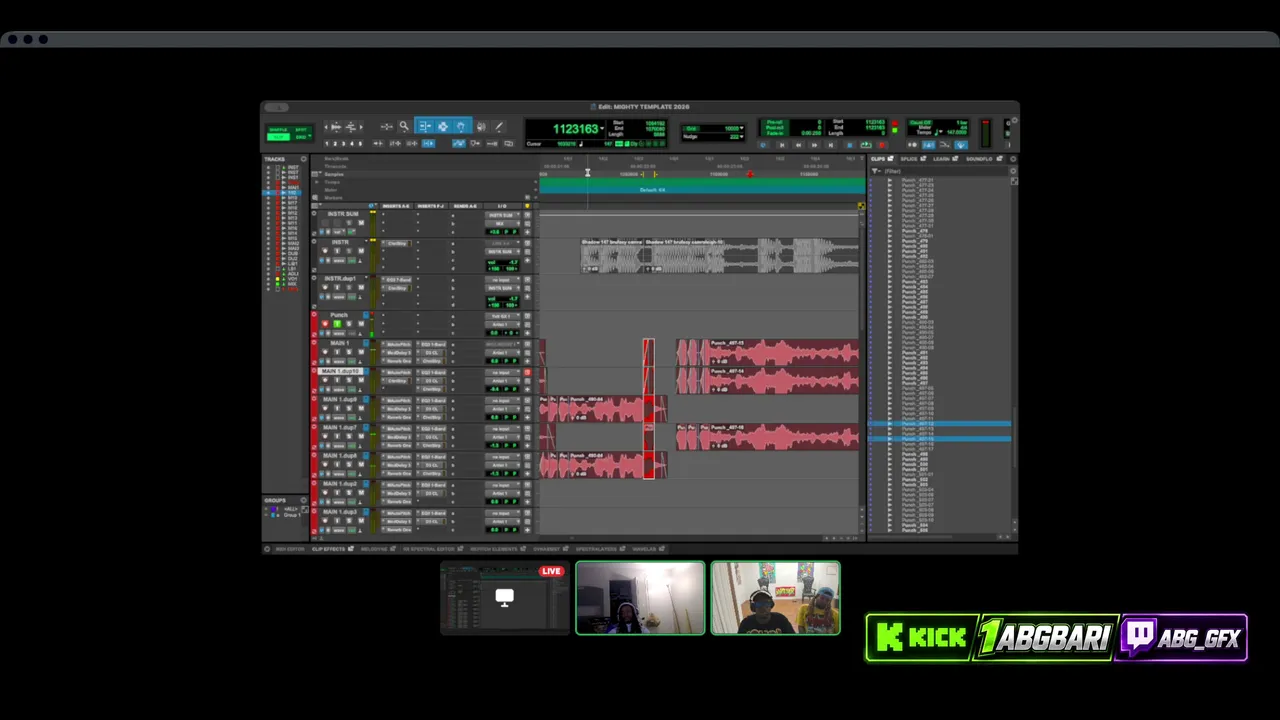Toggle input monitoring on Punch track

(x=337, y=324)
